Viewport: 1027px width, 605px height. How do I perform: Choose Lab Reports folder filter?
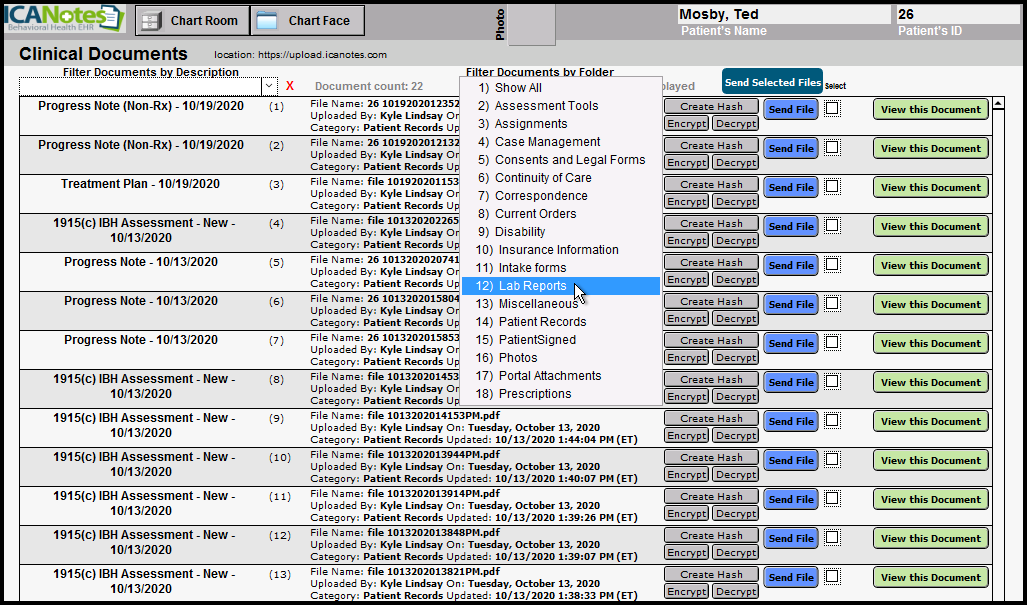pos(532,286)
